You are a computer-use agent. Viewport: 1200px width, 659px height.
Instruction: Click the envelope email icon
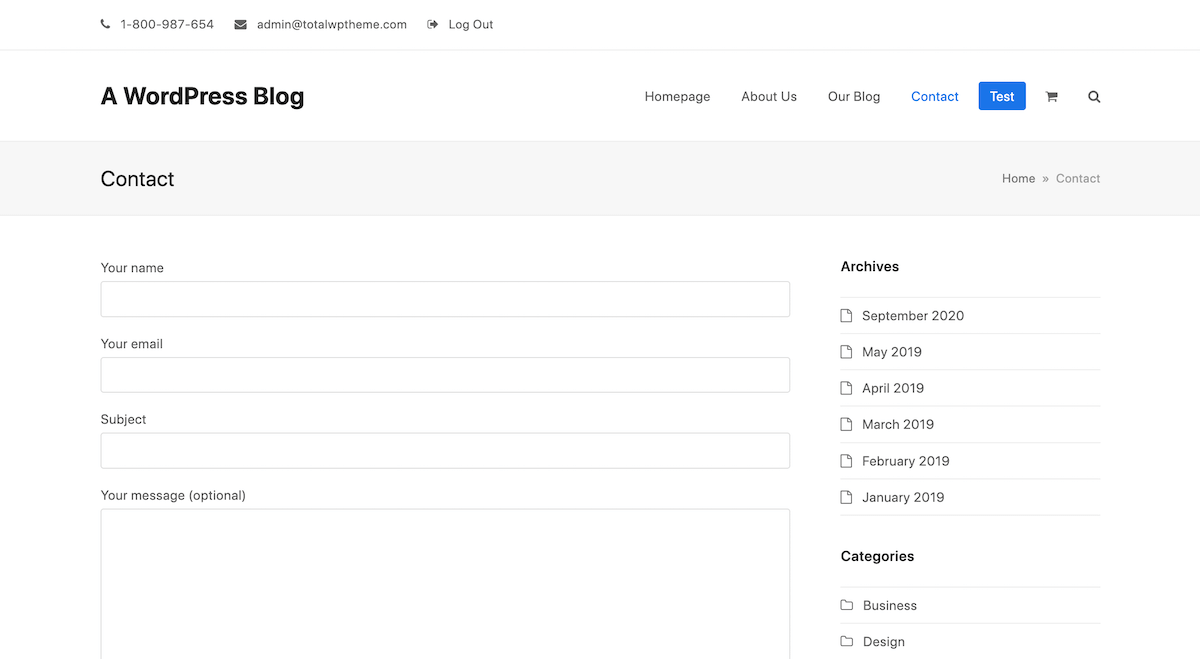coord(241,24)
